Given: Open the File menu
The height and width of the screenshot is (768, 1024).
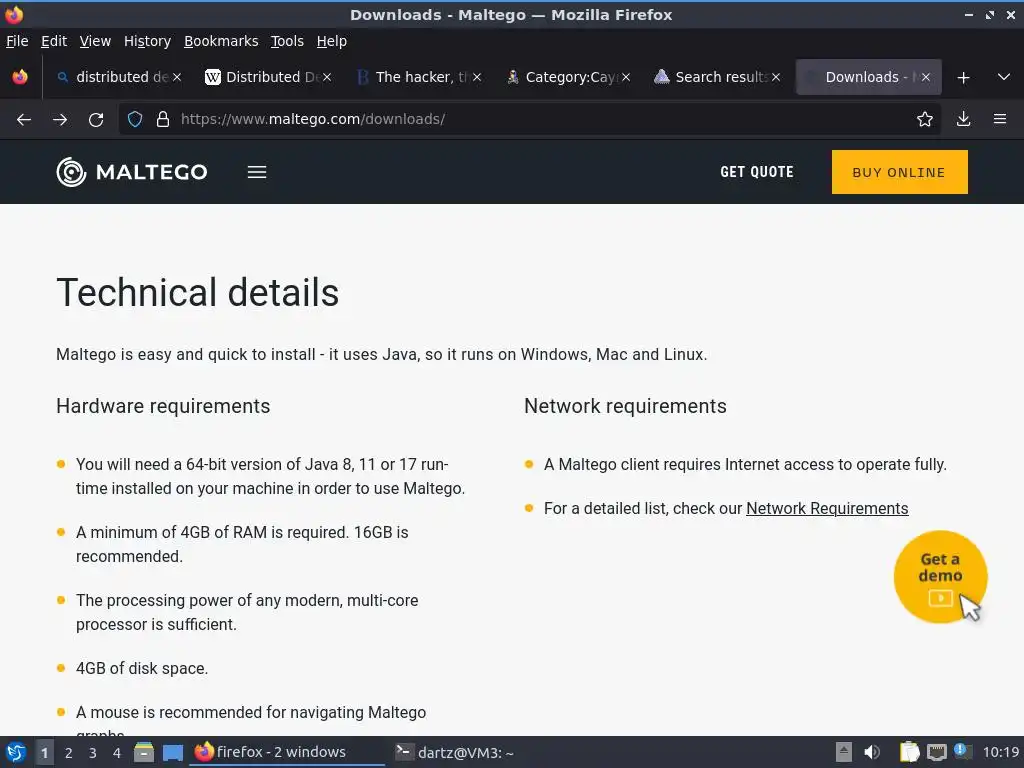Looking at the screenshot, I should pyautogui.click(x=17, y=41).
